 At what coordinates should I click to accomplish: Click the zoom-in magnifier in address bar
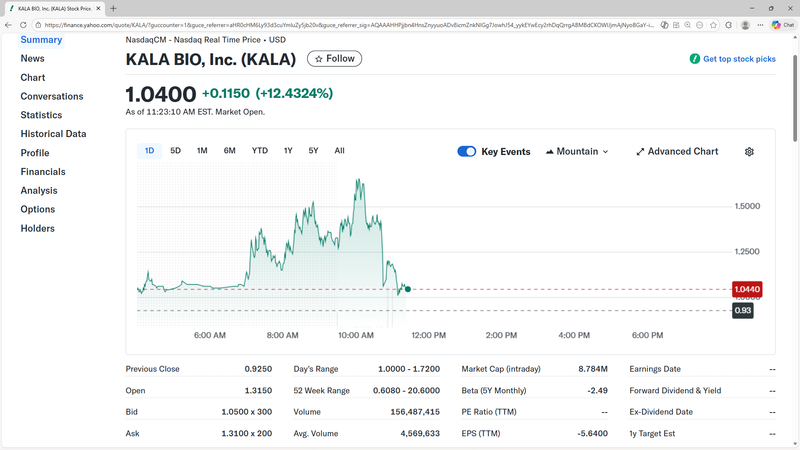click(x=688, y=24)
